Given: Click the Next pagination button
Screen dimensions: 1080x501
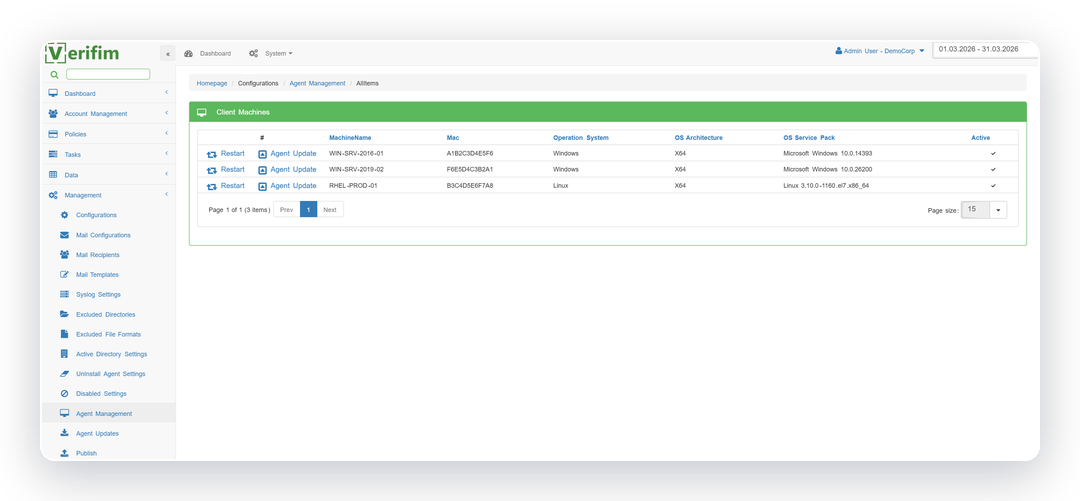Looking at the screenshot, I should coord(330,209).
